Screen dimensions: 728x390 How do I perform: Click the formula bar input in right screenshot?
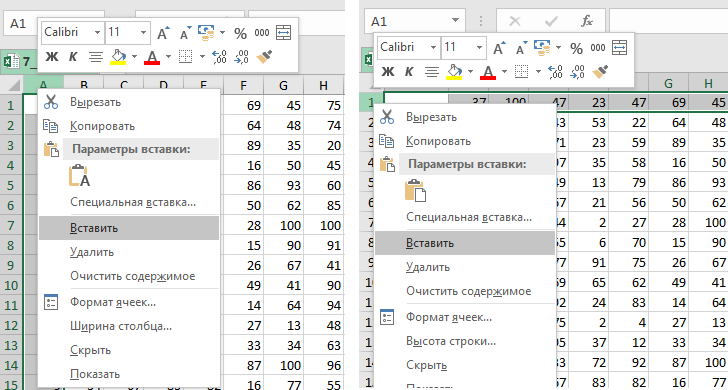(669, 21)
